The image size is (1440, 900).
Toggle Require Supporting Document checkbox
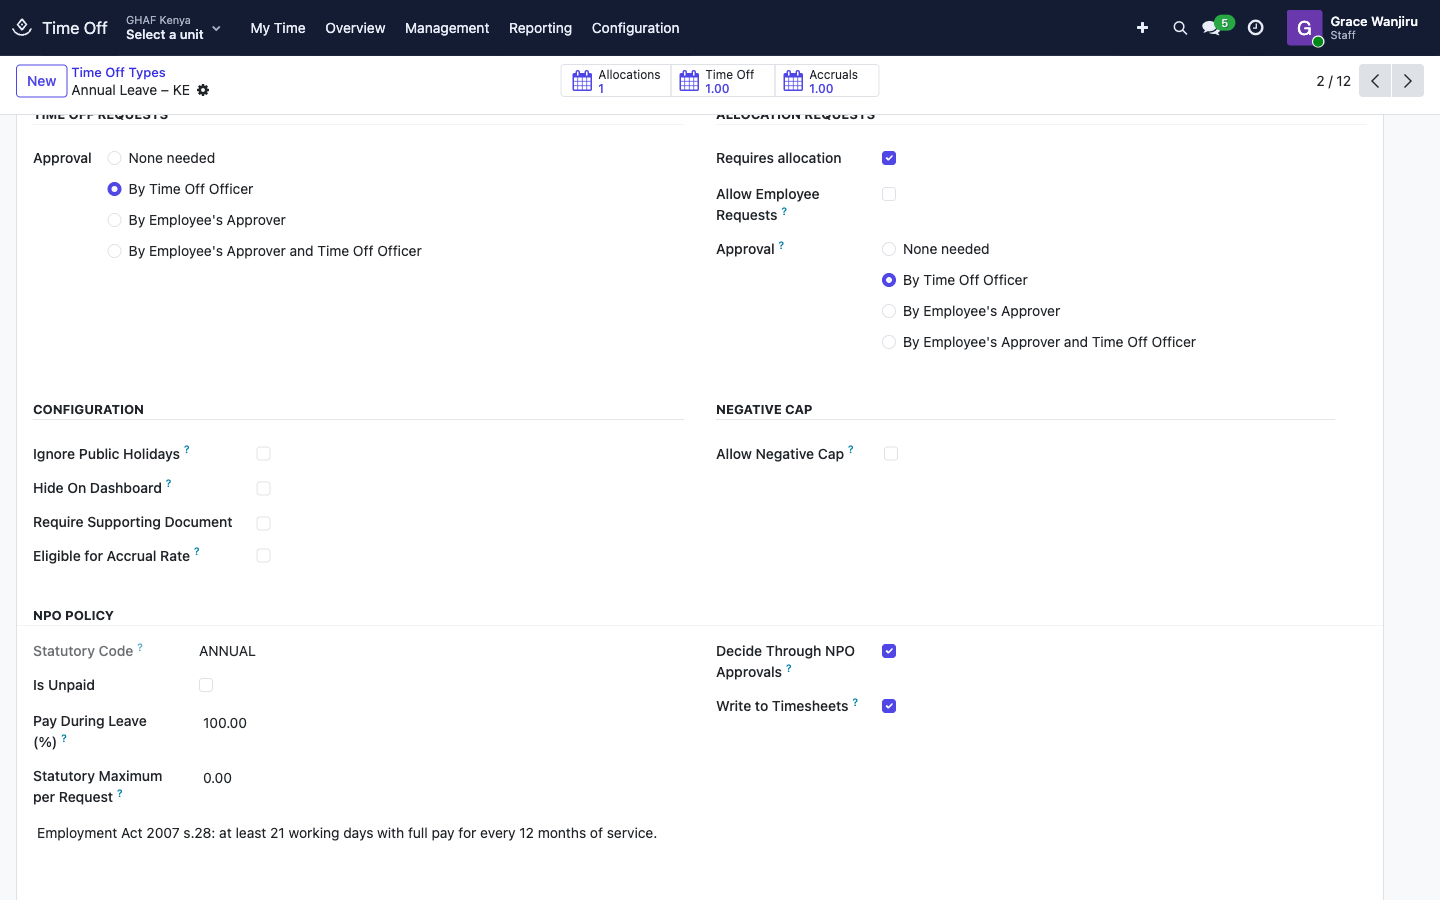(x=264, y=523)
